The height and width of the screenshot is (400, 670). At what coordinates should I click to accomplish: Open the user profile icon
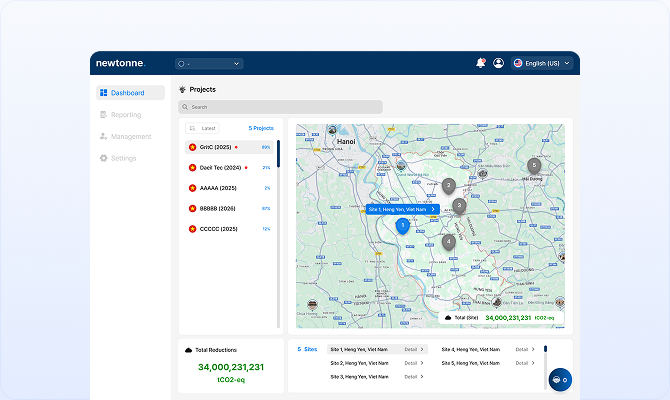click(x=498, y=63)
